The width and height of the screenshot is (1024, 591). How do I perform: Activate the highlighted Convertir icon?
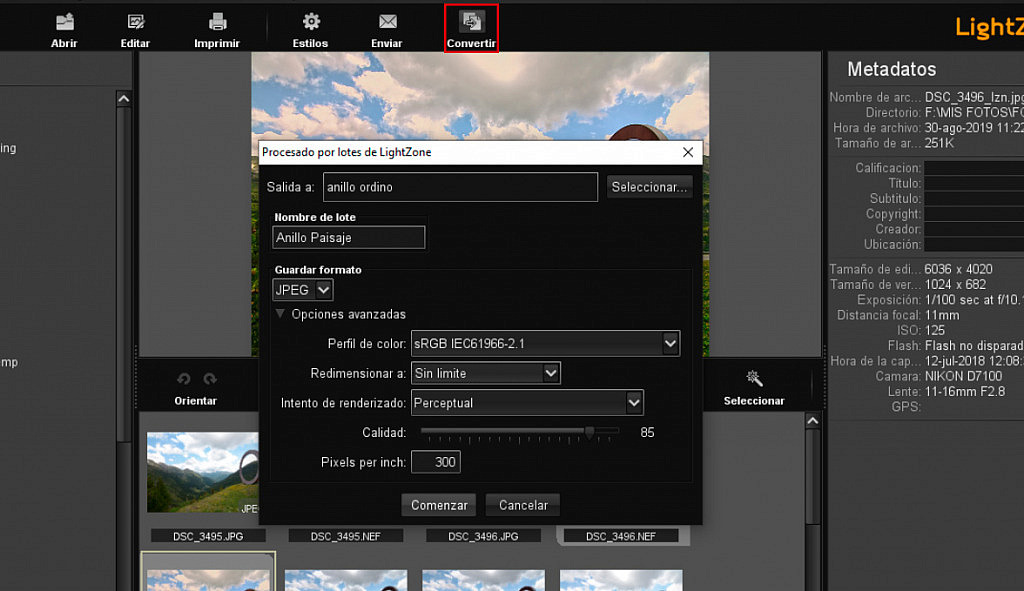(470, 22)
